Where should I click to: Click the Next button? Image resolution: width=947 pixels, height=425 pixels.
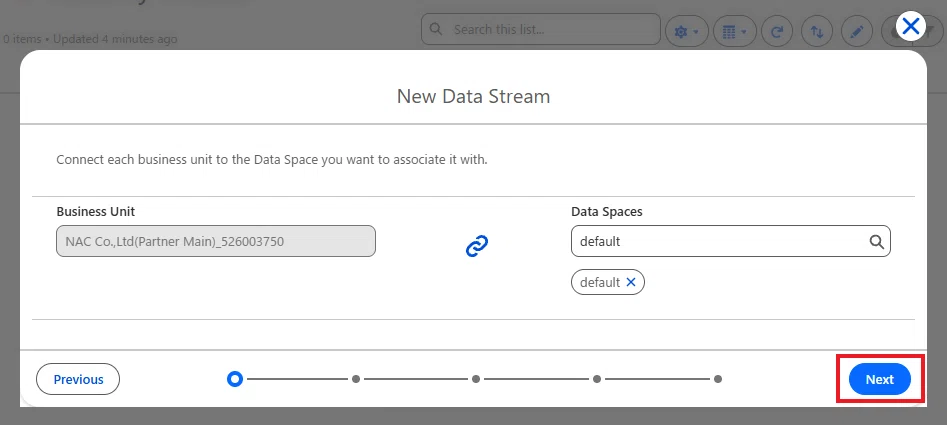coord(879,379)
